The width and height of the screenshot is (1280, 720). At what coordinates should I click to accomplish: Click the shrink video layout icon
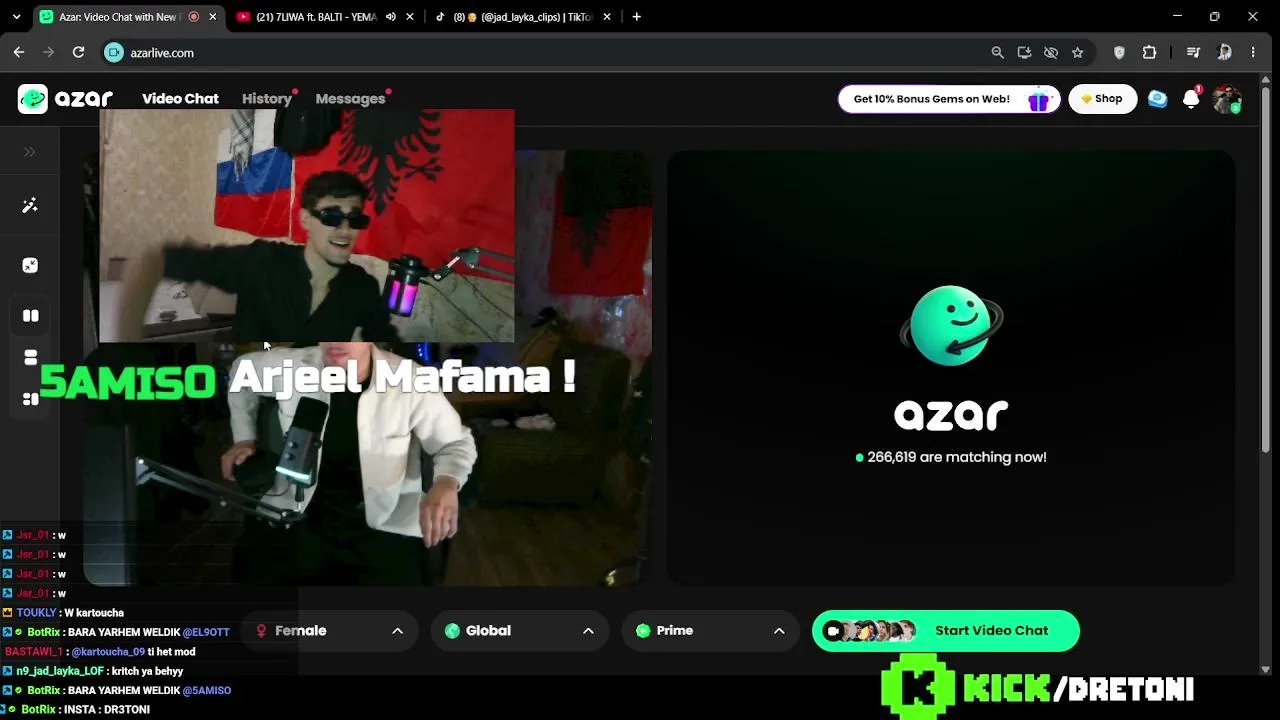(x=30, y=265)
